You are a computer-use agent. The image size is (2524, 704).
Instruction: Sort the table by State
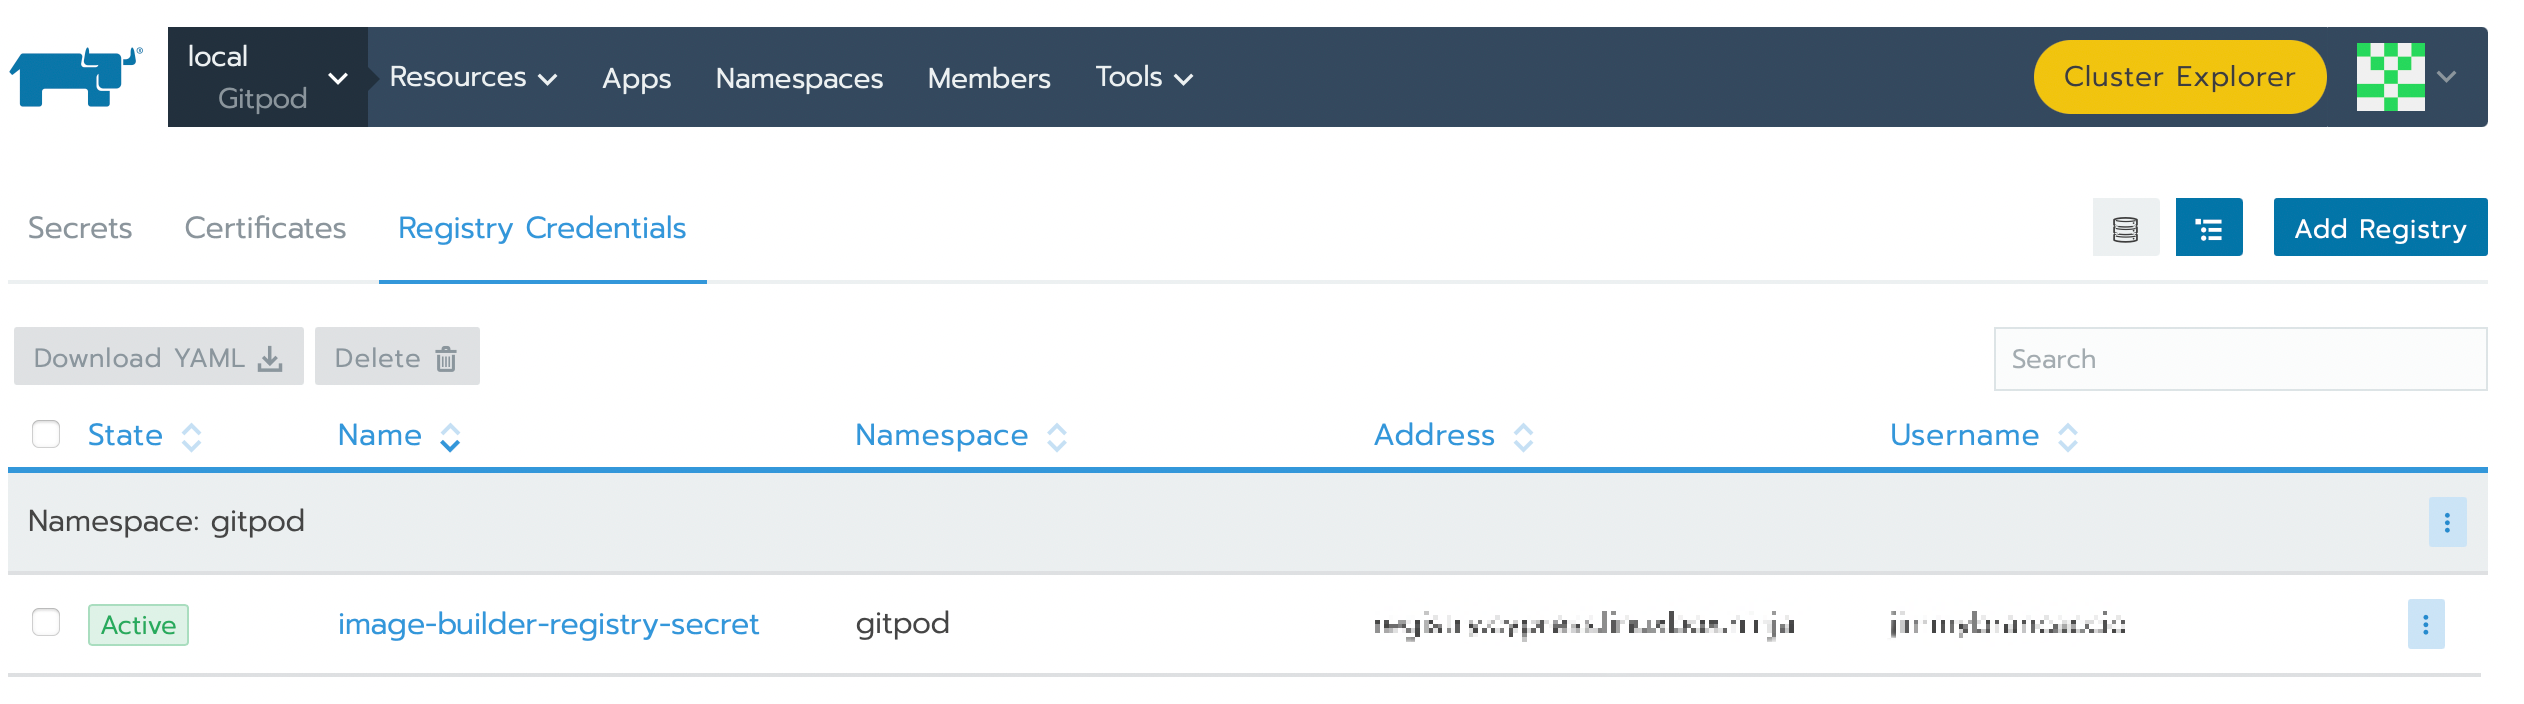point(145,435)
